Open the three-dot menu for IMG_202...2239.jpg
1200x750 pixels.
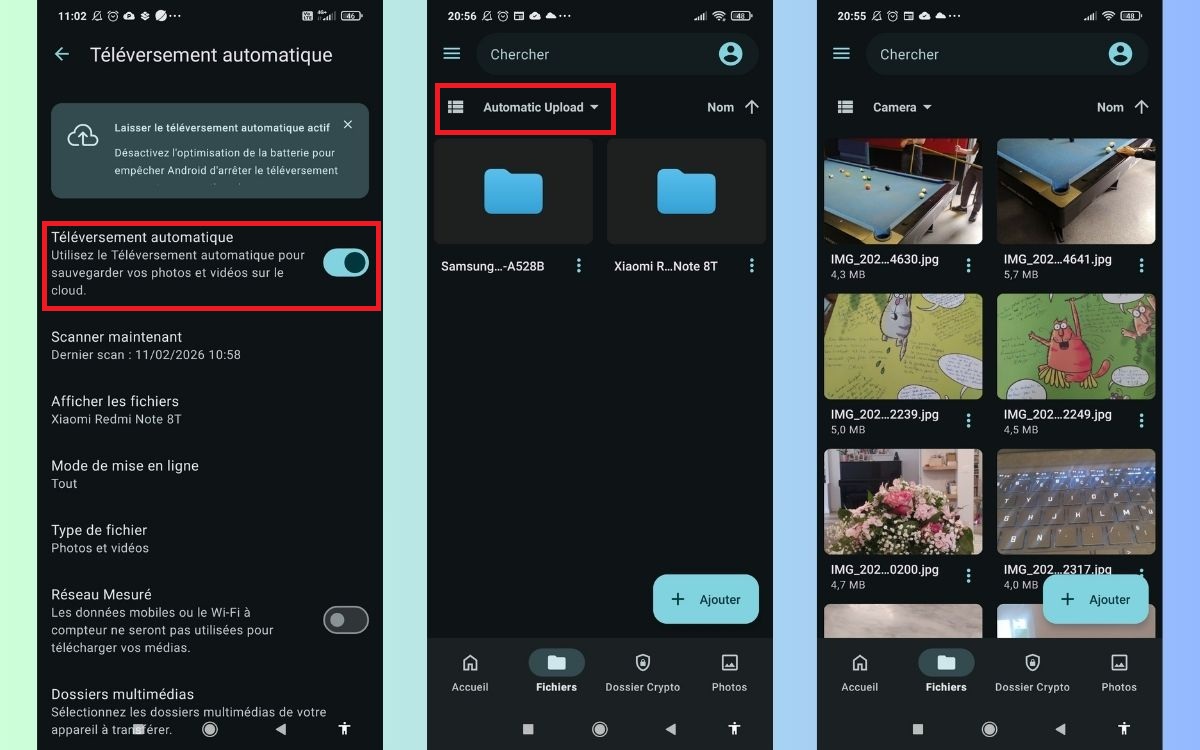pos(967,420)
